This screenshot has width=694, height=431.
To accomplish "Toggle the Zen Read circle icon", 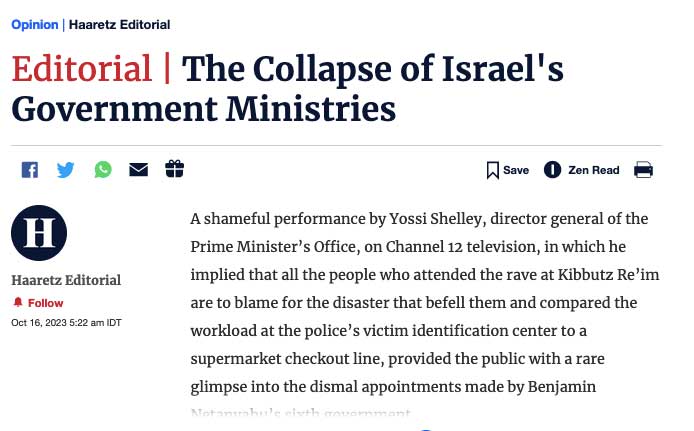I will tap(552, 170).
